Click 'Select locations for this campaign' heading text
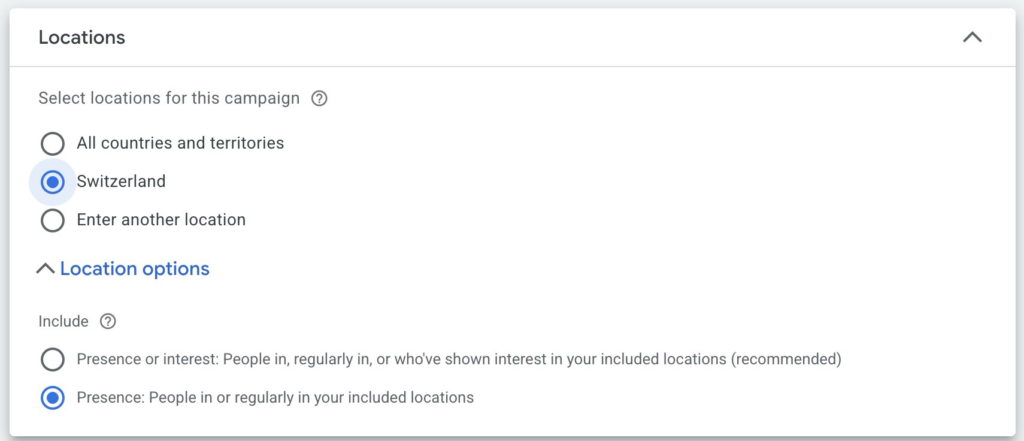 point(168,99)
